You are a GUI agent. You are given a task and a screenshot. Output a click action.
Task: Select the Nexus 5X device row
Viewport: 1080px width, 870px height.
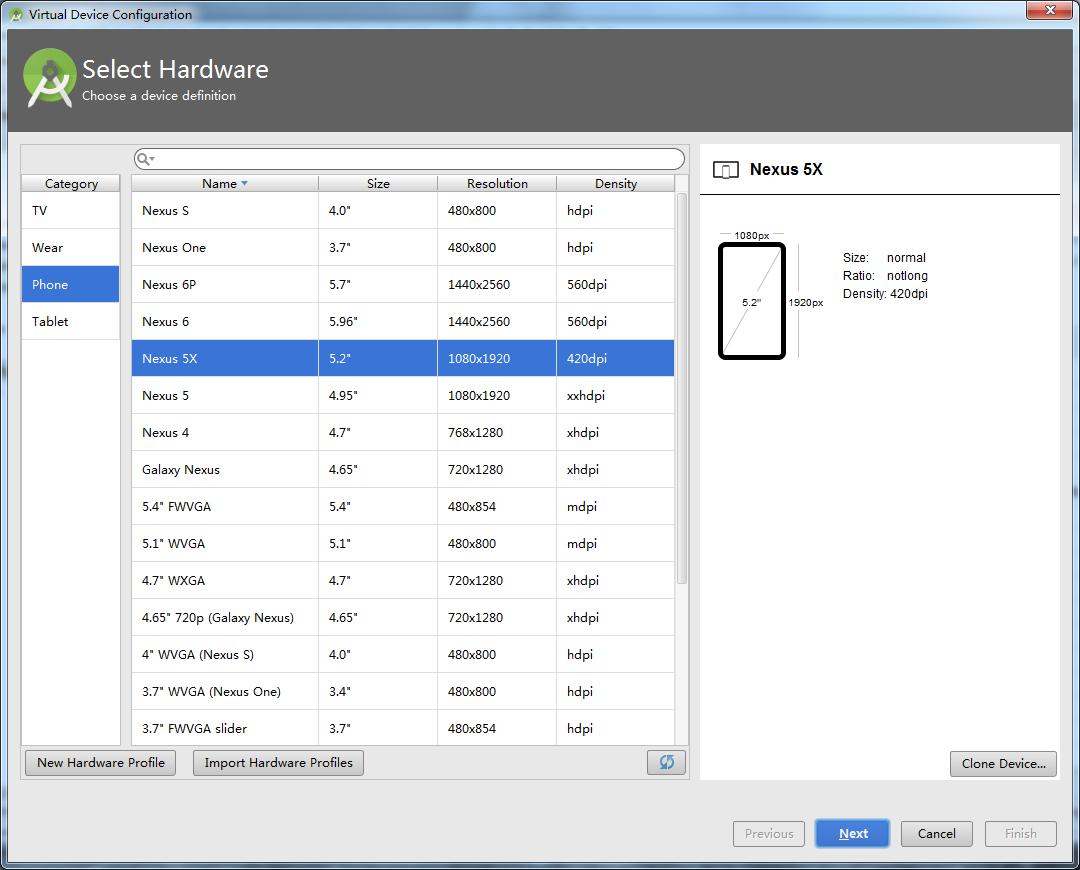[403, 358]
